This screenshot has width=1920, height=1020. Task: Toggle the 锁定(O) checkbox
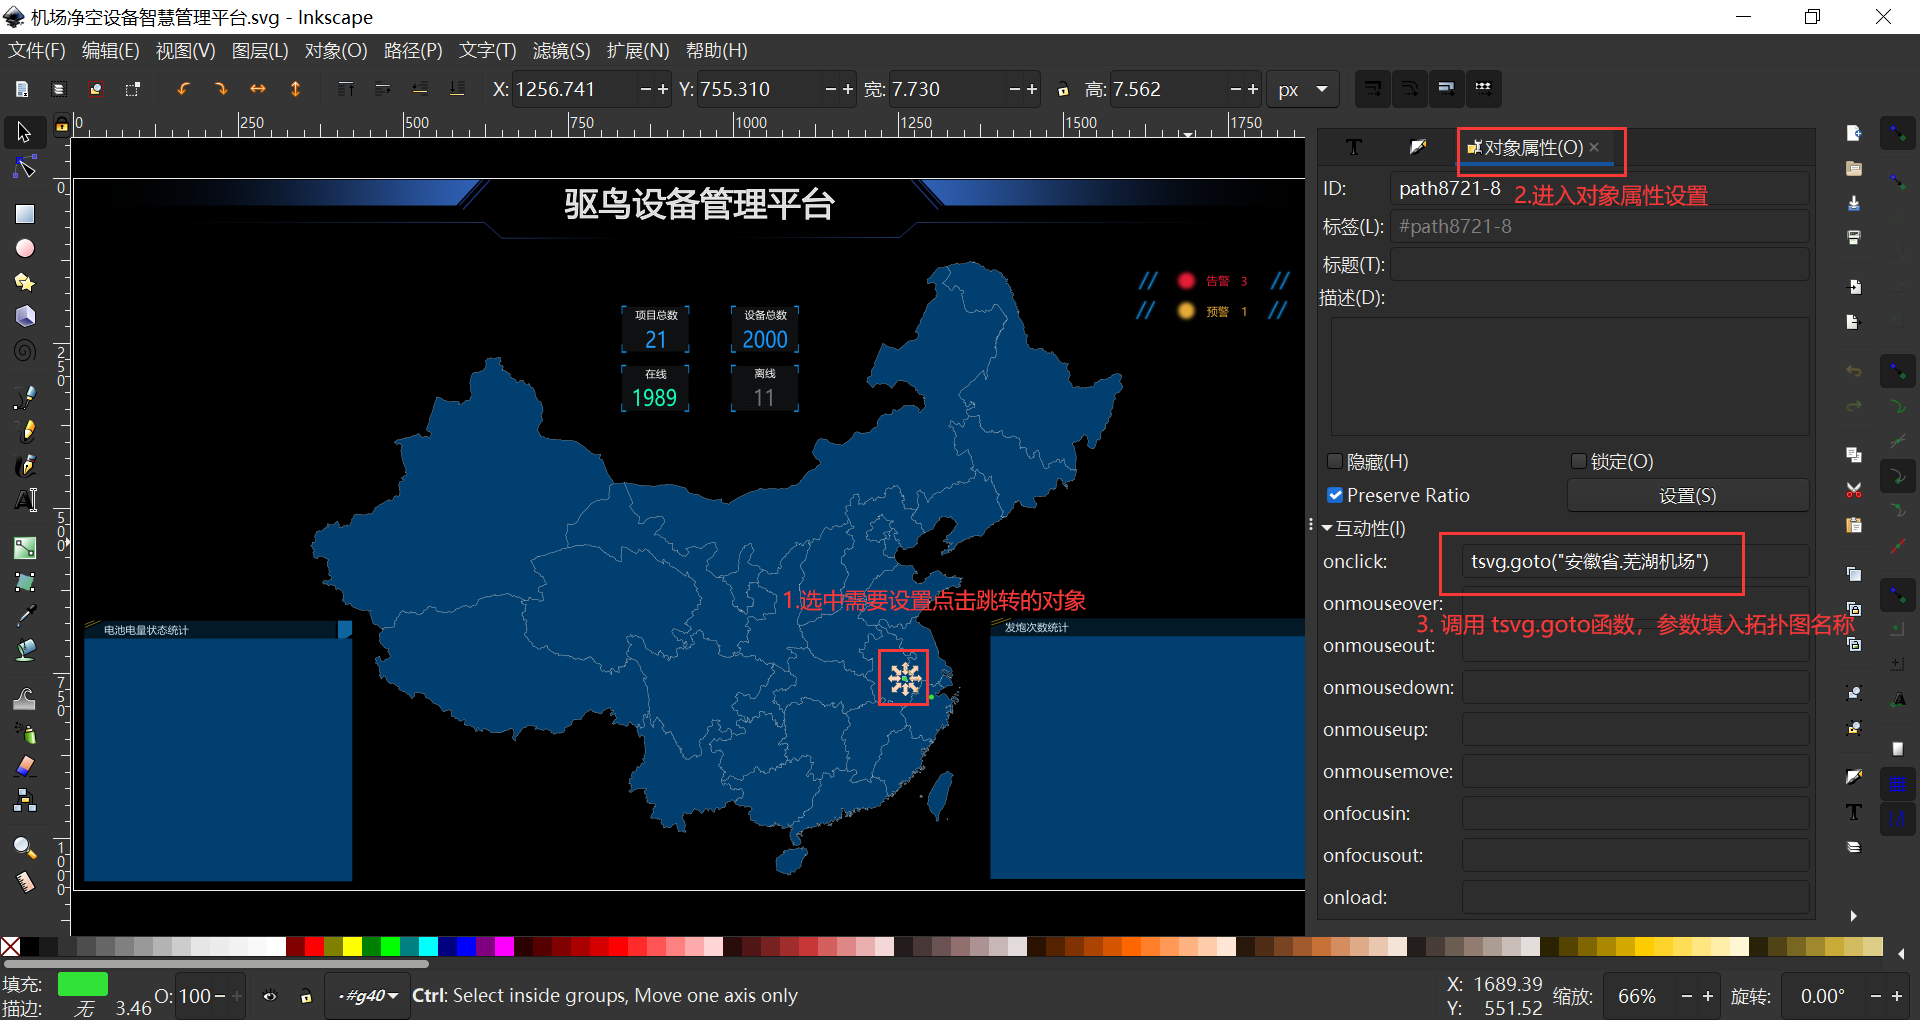[x=1578, y=461]
